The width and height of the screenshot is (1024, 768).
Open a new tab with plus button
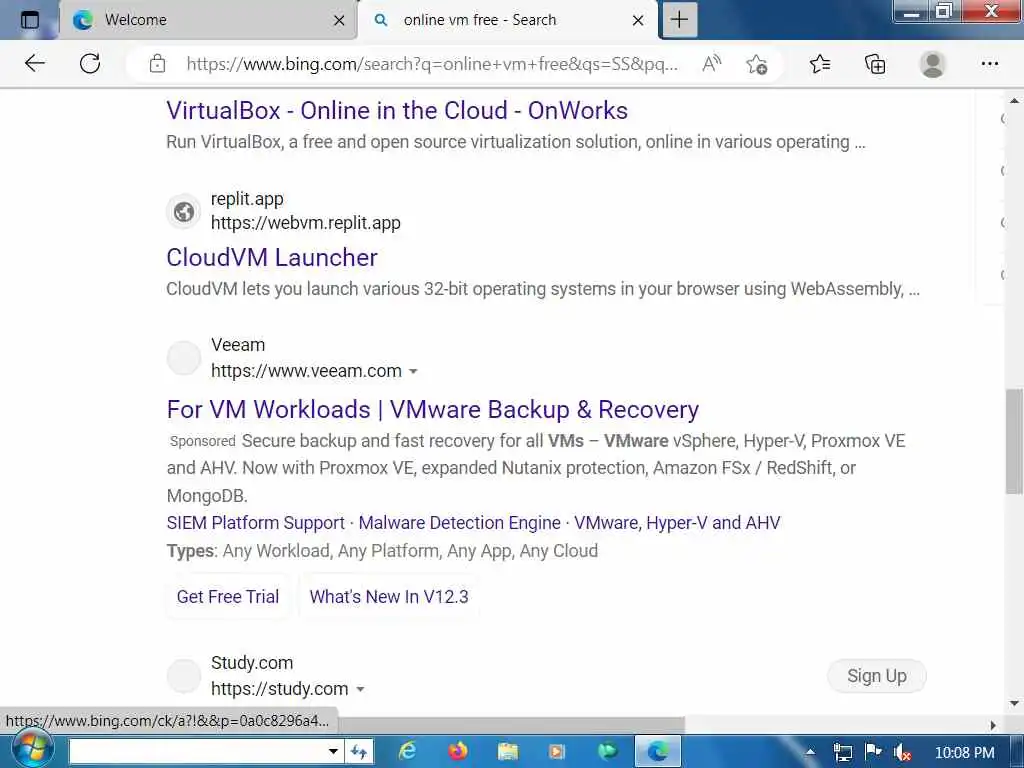[679, 20]
